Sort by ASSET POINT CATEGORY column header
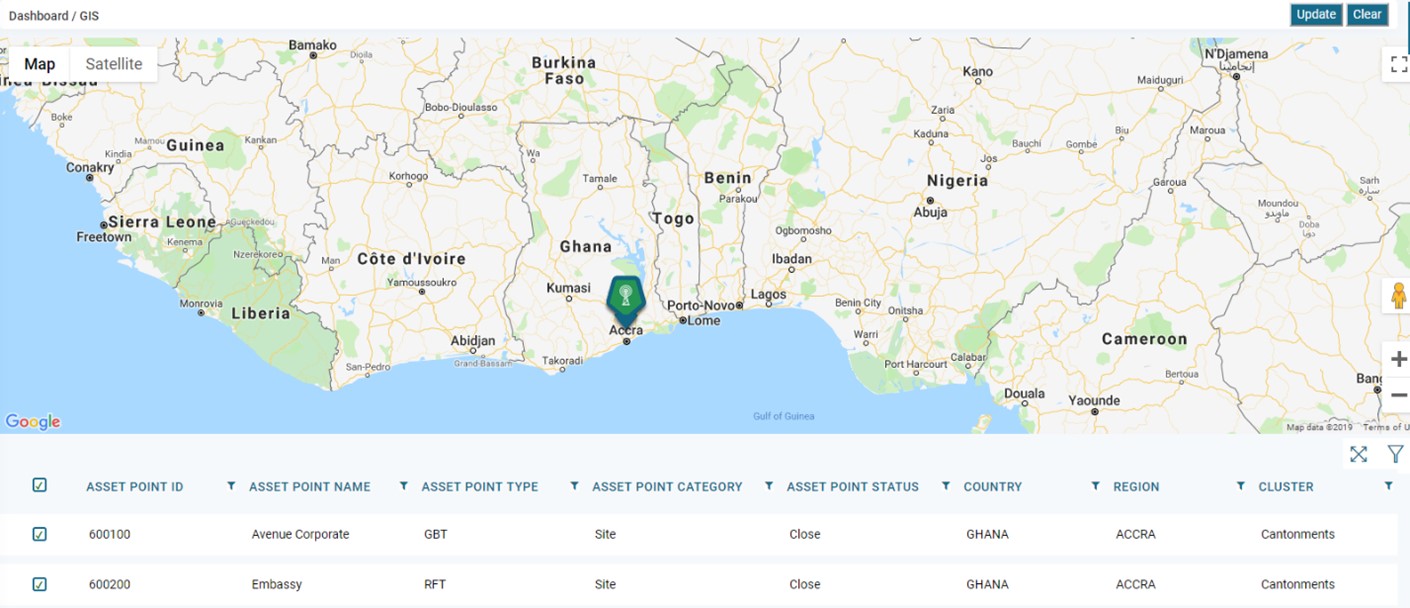1410x608 pixels. pos(667,487)
